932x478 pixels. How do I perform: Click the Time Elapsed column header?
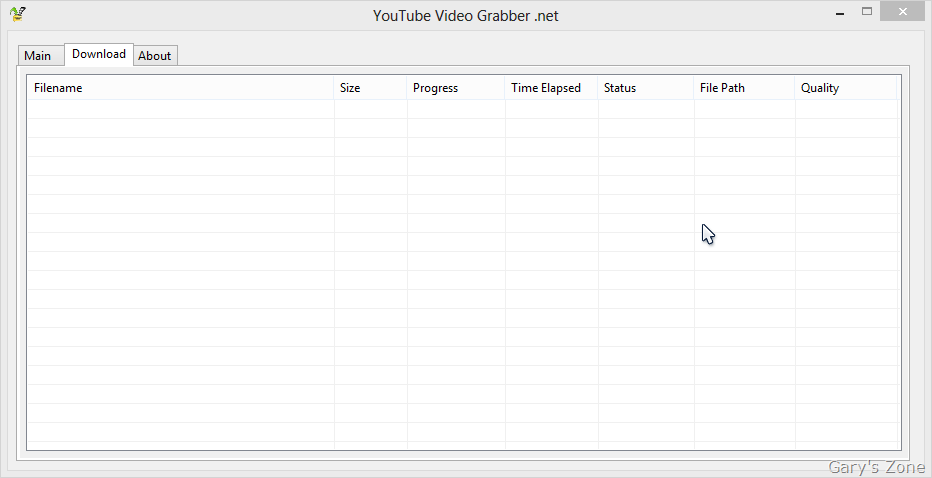coord(552,88)
